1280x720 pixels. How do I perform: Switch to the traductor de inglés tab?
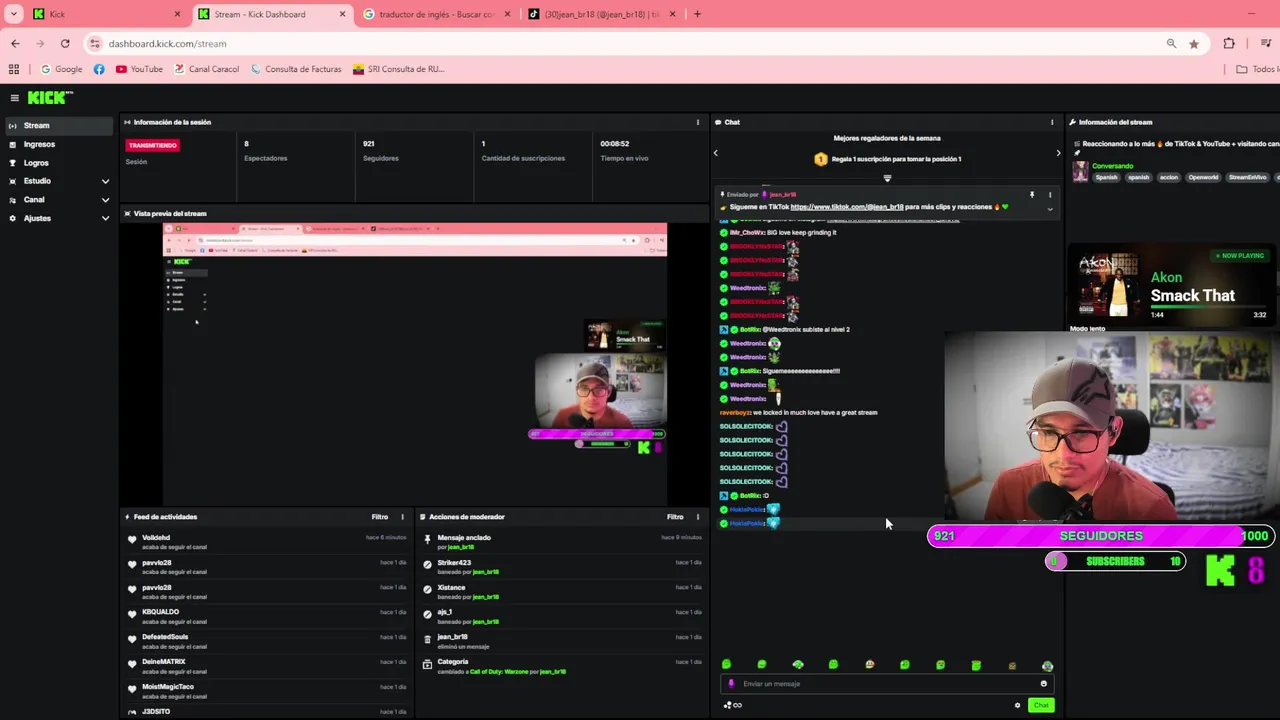pyautogui.click(x=437, y=14)
